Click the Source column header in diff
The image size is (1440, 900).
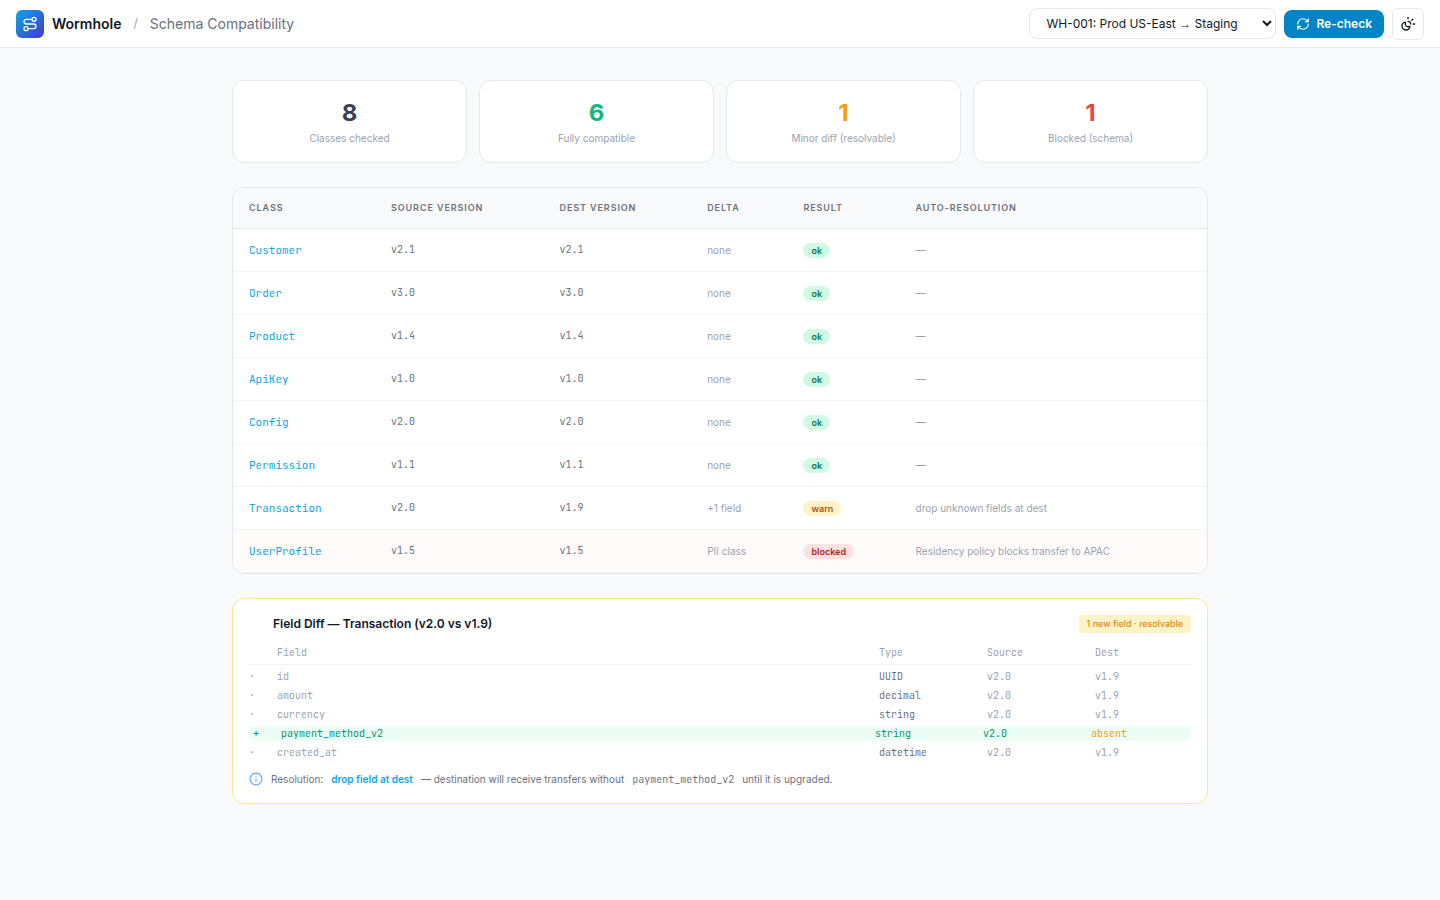1005,652
